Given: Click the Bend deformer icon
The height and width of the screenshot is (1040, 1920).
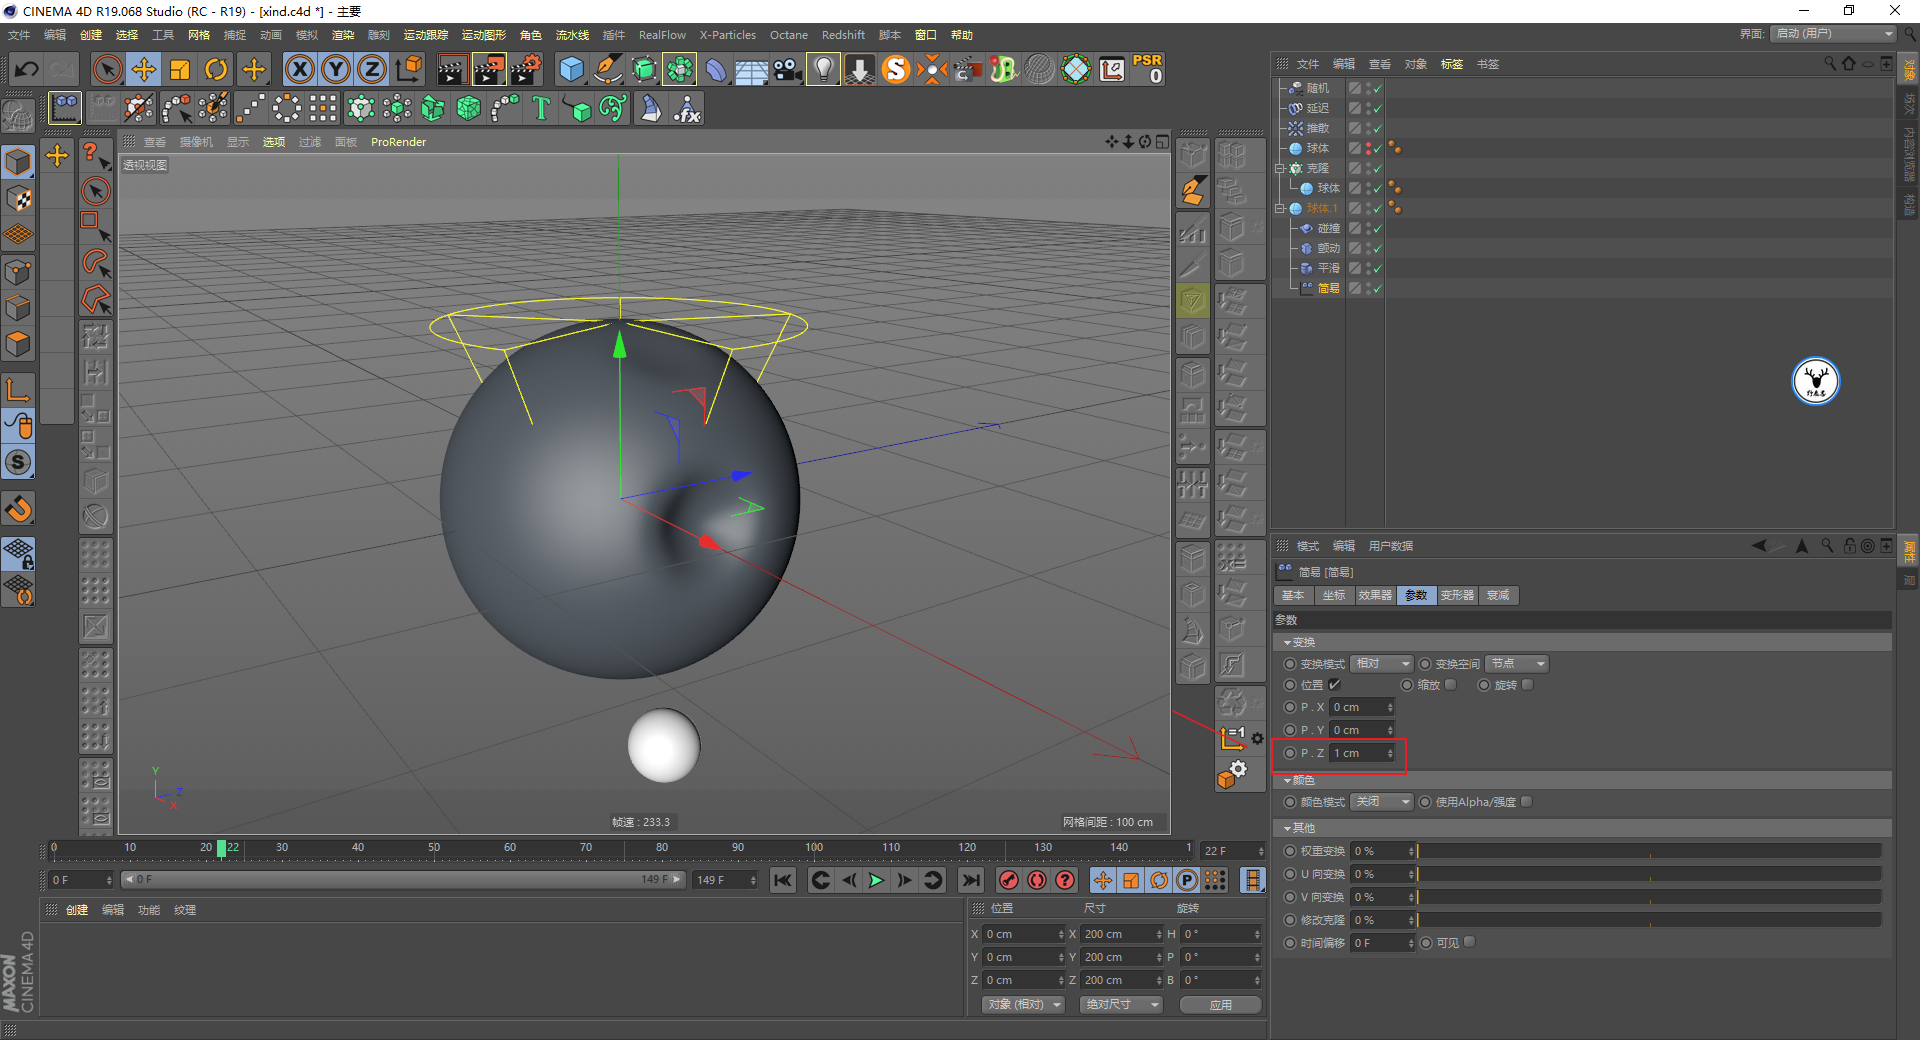Looking at the screenshot, I should click(x=716, y=69).
